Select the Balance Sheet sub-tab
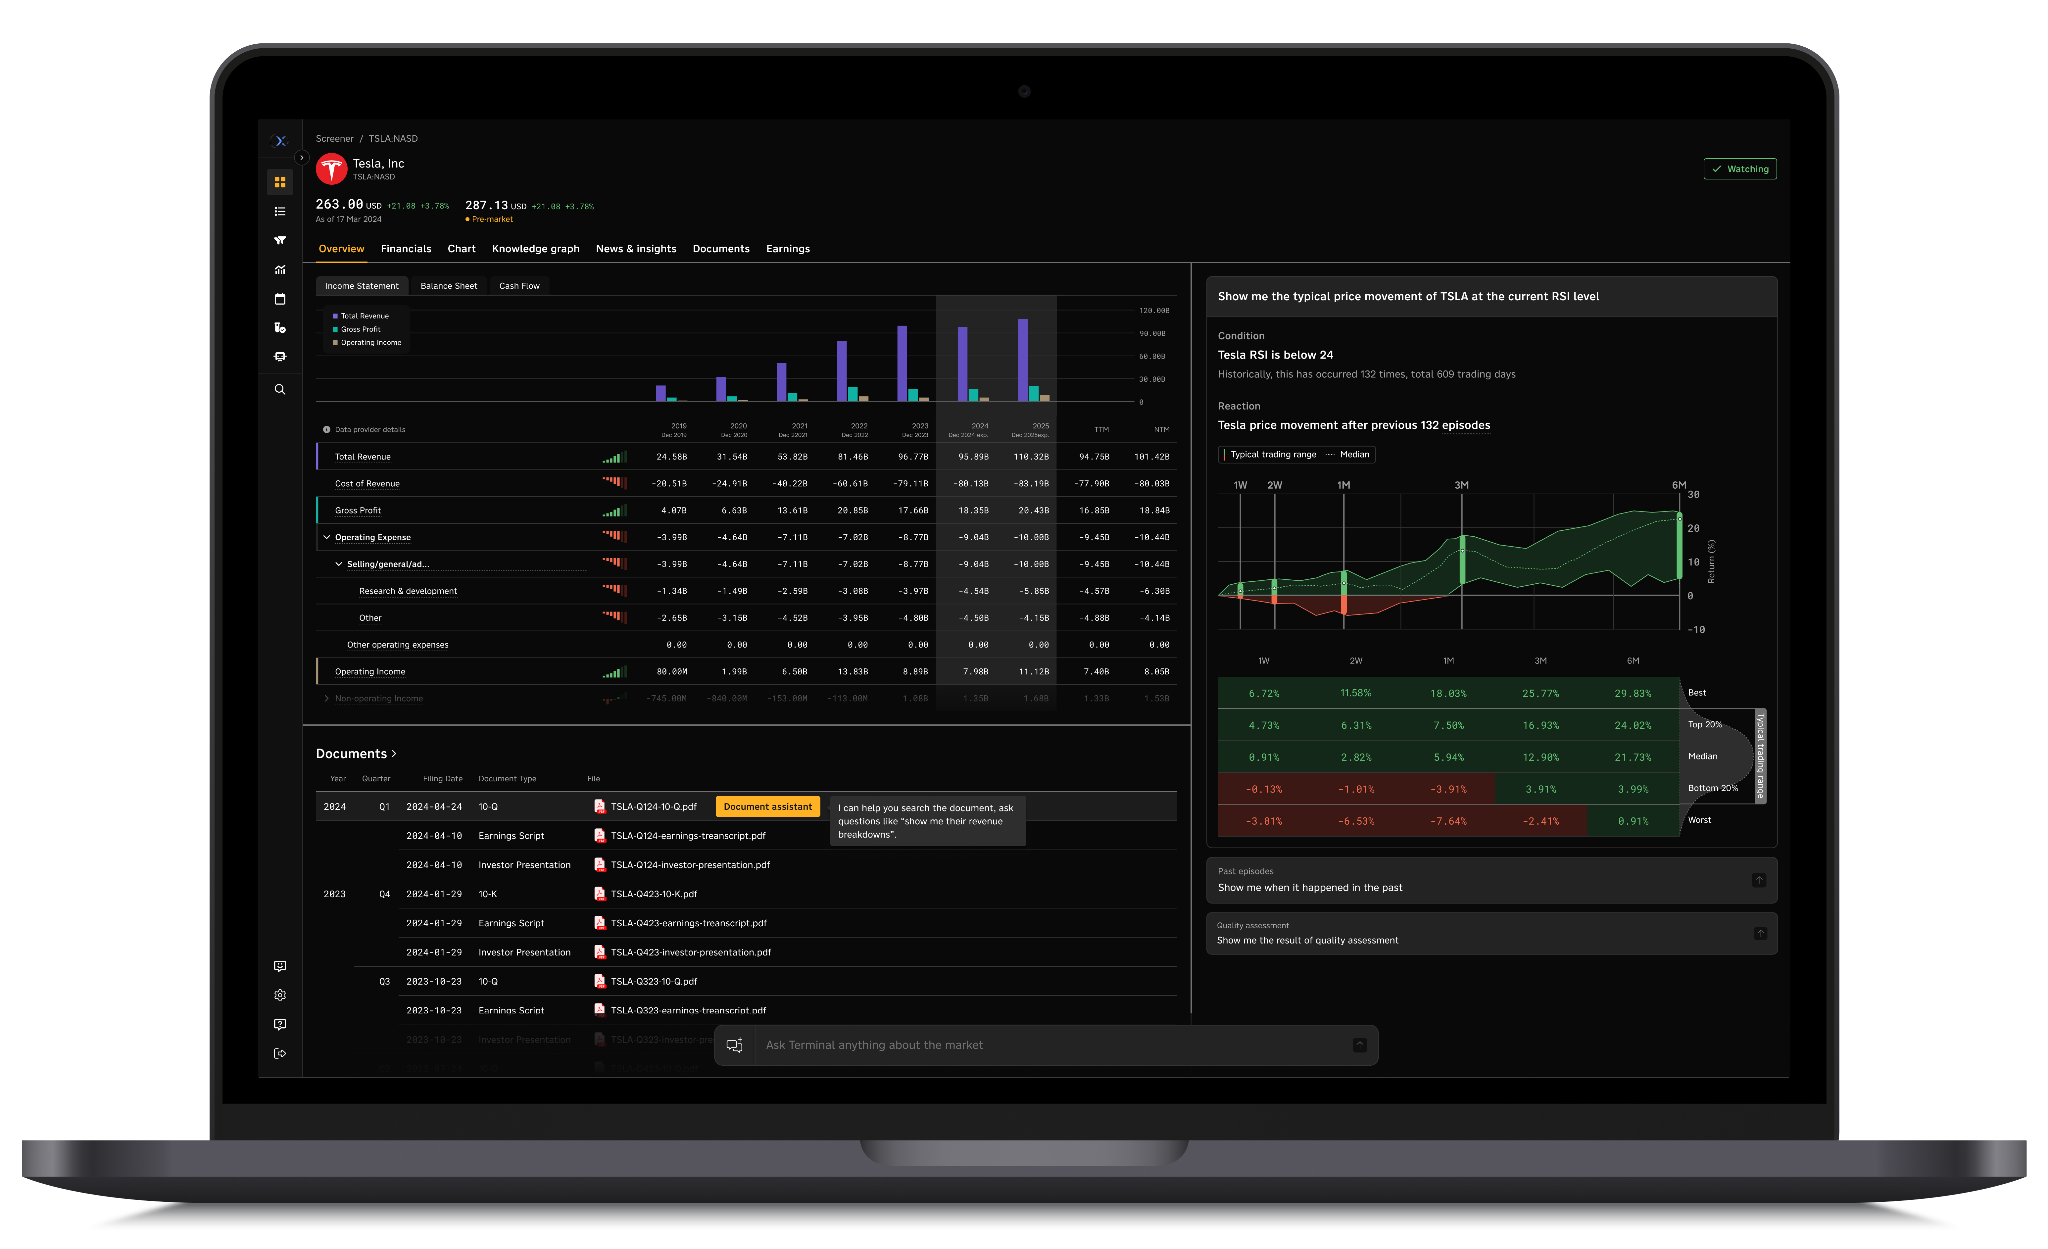The height and width of the screenshot is (1249, 2048). [x=449, y=286]
